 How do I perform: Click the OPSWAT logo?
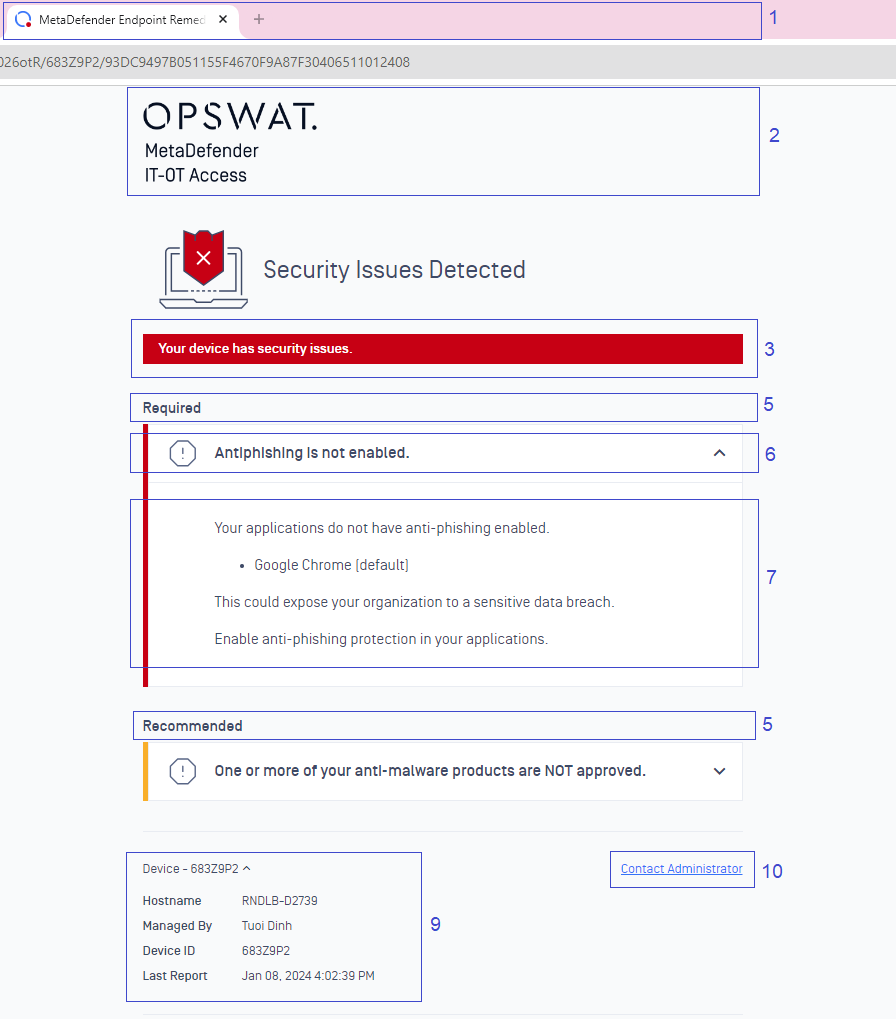tap(230, 116)
